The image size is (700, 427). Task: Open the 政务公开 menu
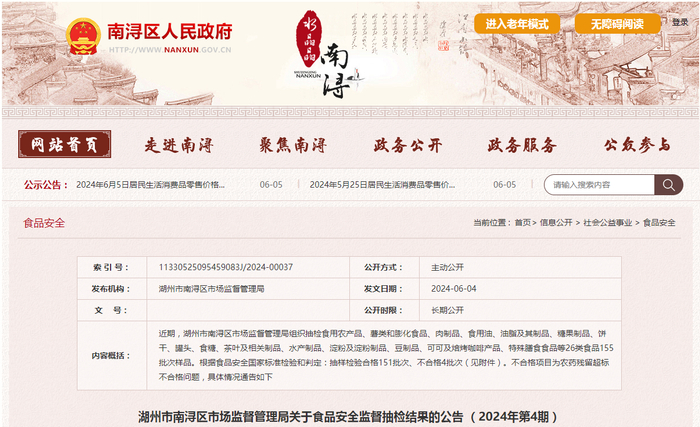[x=408, y=145]
